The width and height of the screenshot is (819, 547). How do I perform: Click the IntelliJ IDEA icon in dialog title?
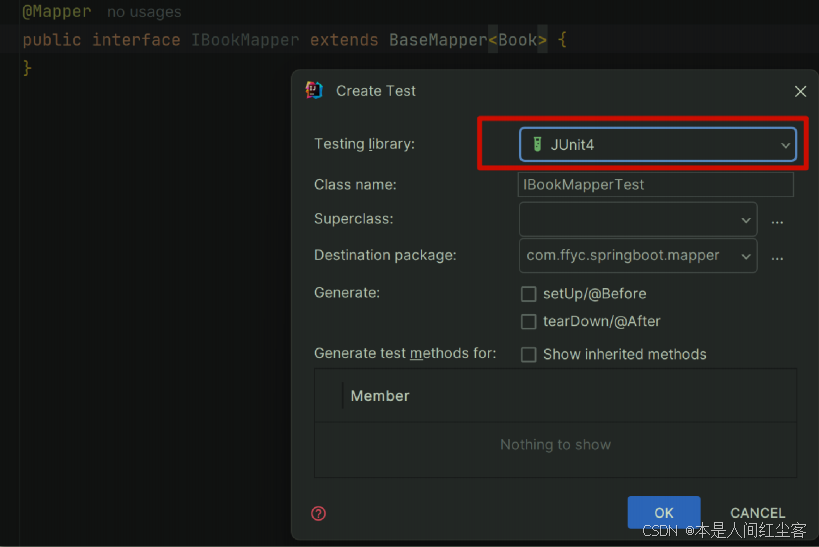[314, 90]
